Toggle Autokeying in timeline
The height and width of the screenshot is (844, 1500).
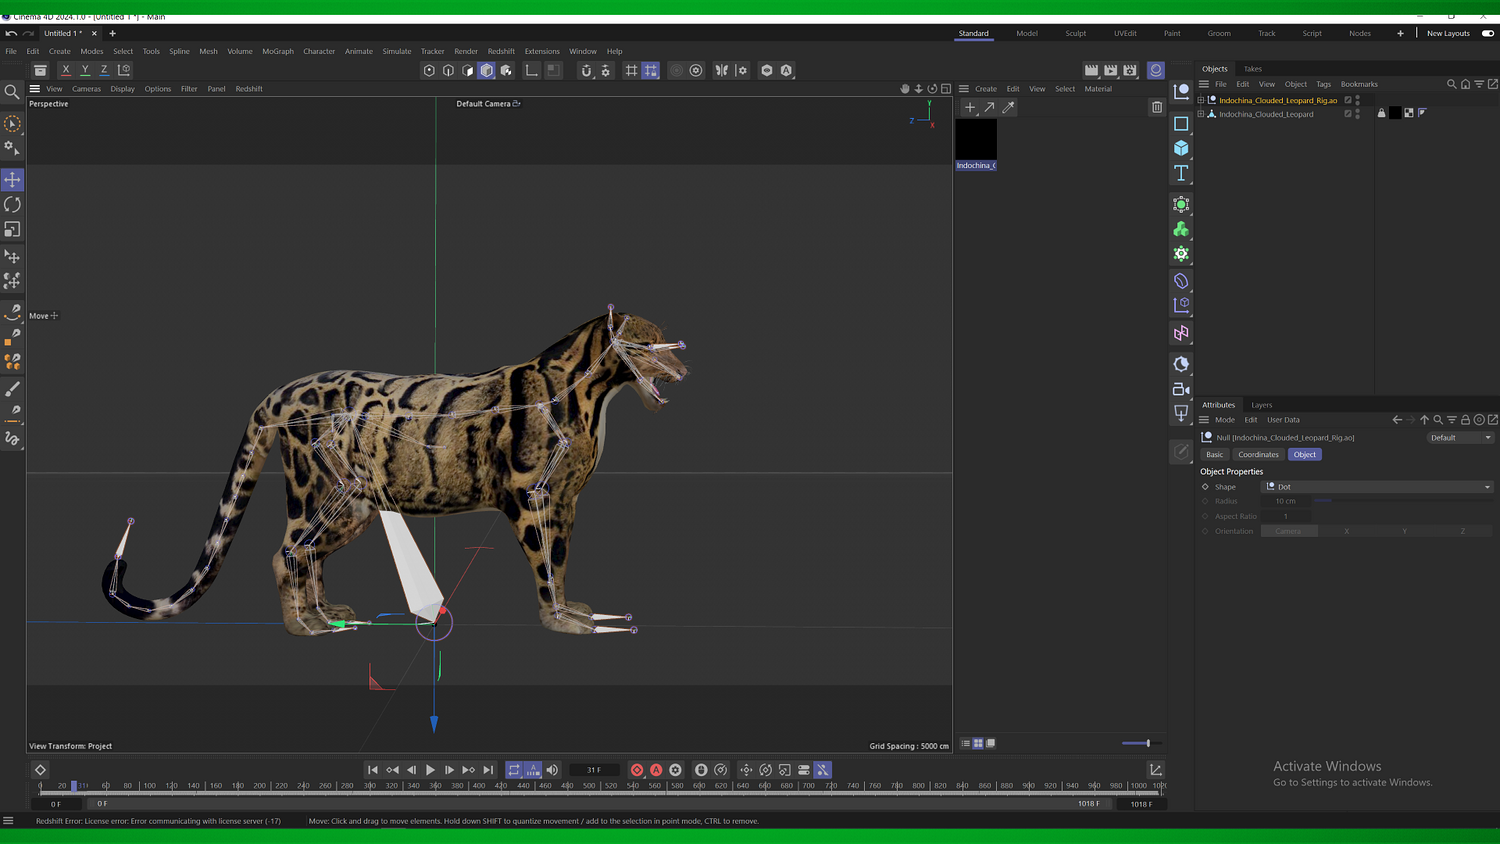656,770
